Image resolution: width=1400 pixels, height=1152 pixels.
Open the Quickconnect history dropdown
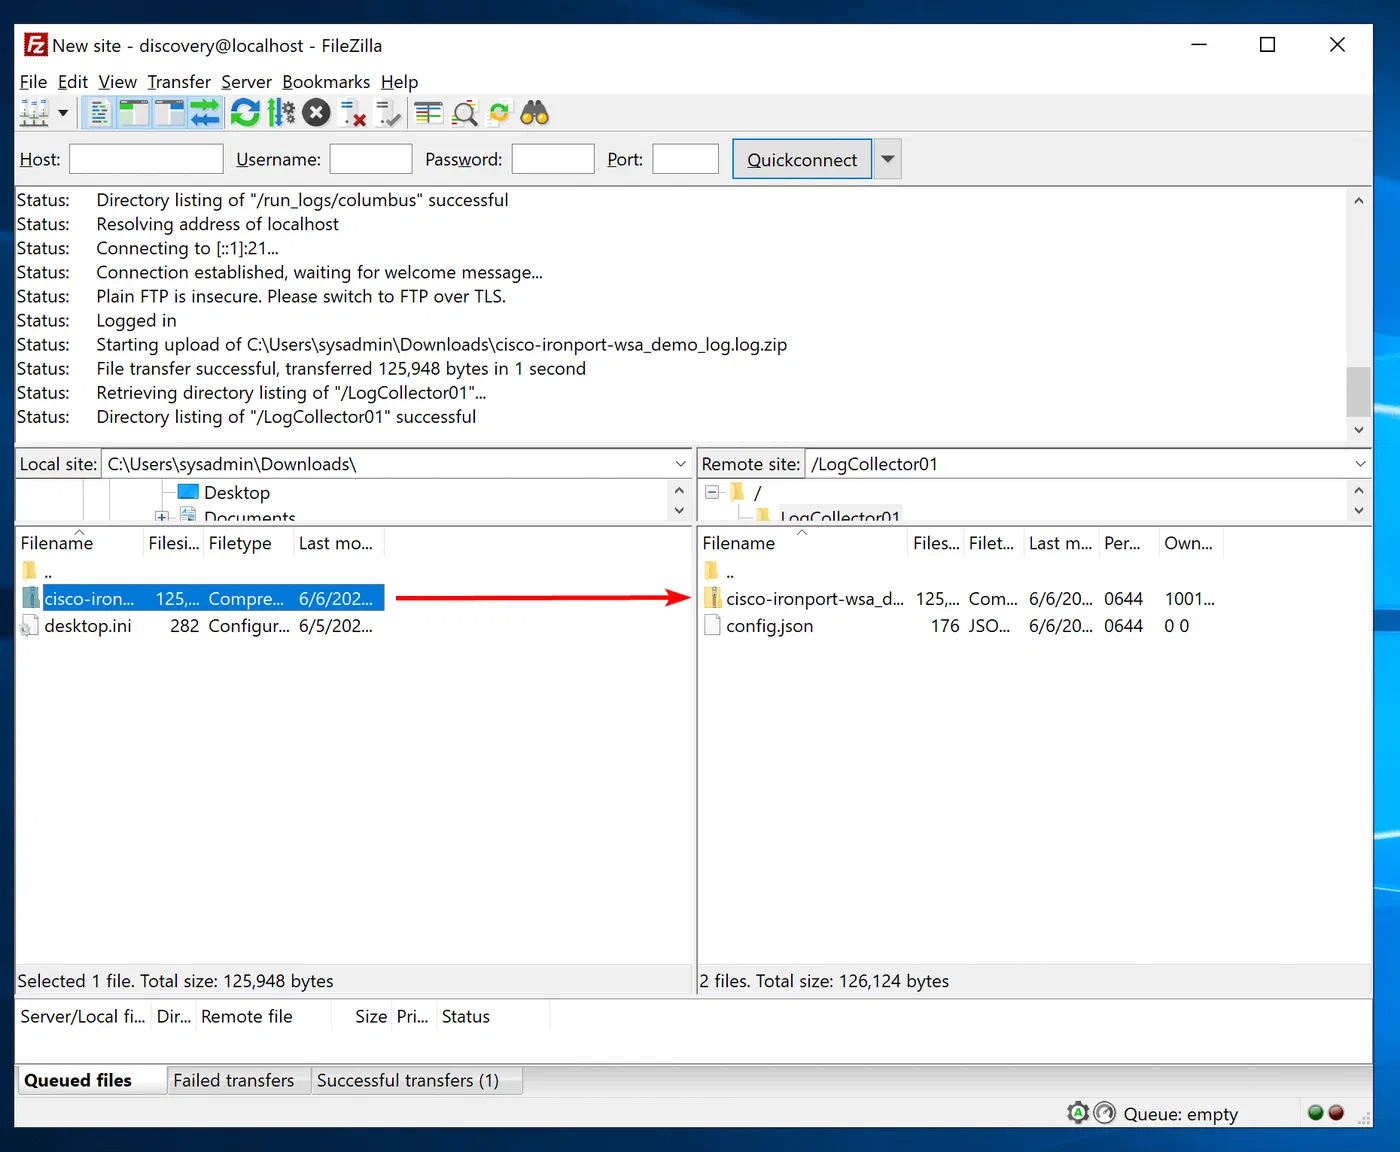[x=888, y=159]
